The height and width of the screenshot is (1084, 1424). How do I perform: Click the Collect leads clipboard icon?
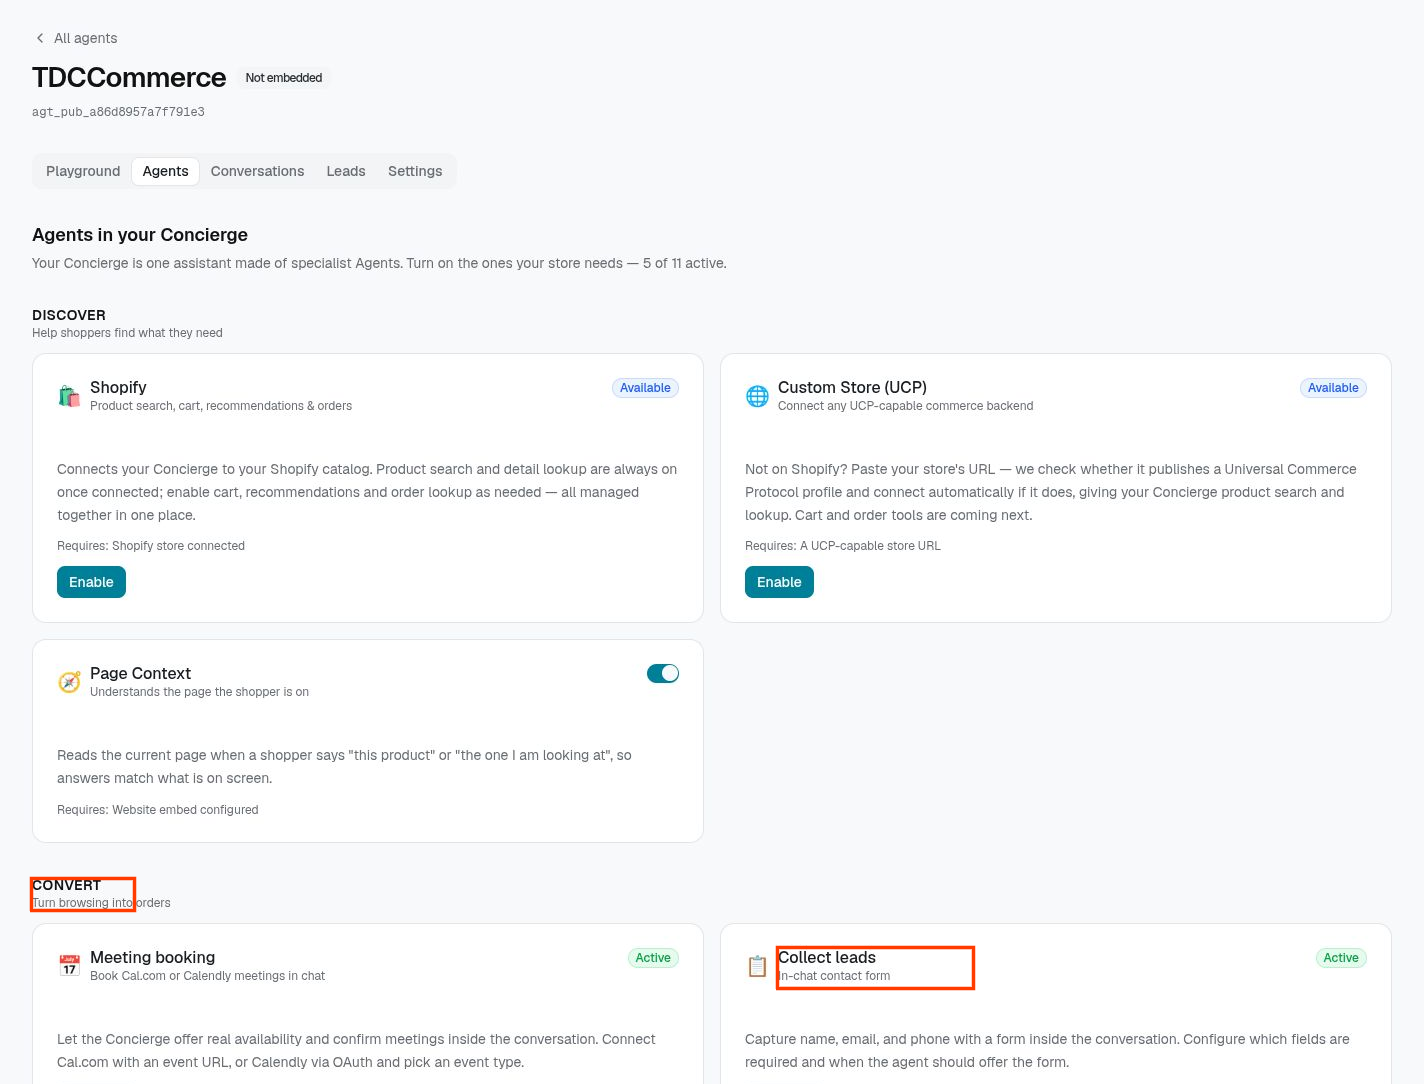pos(757,966)
